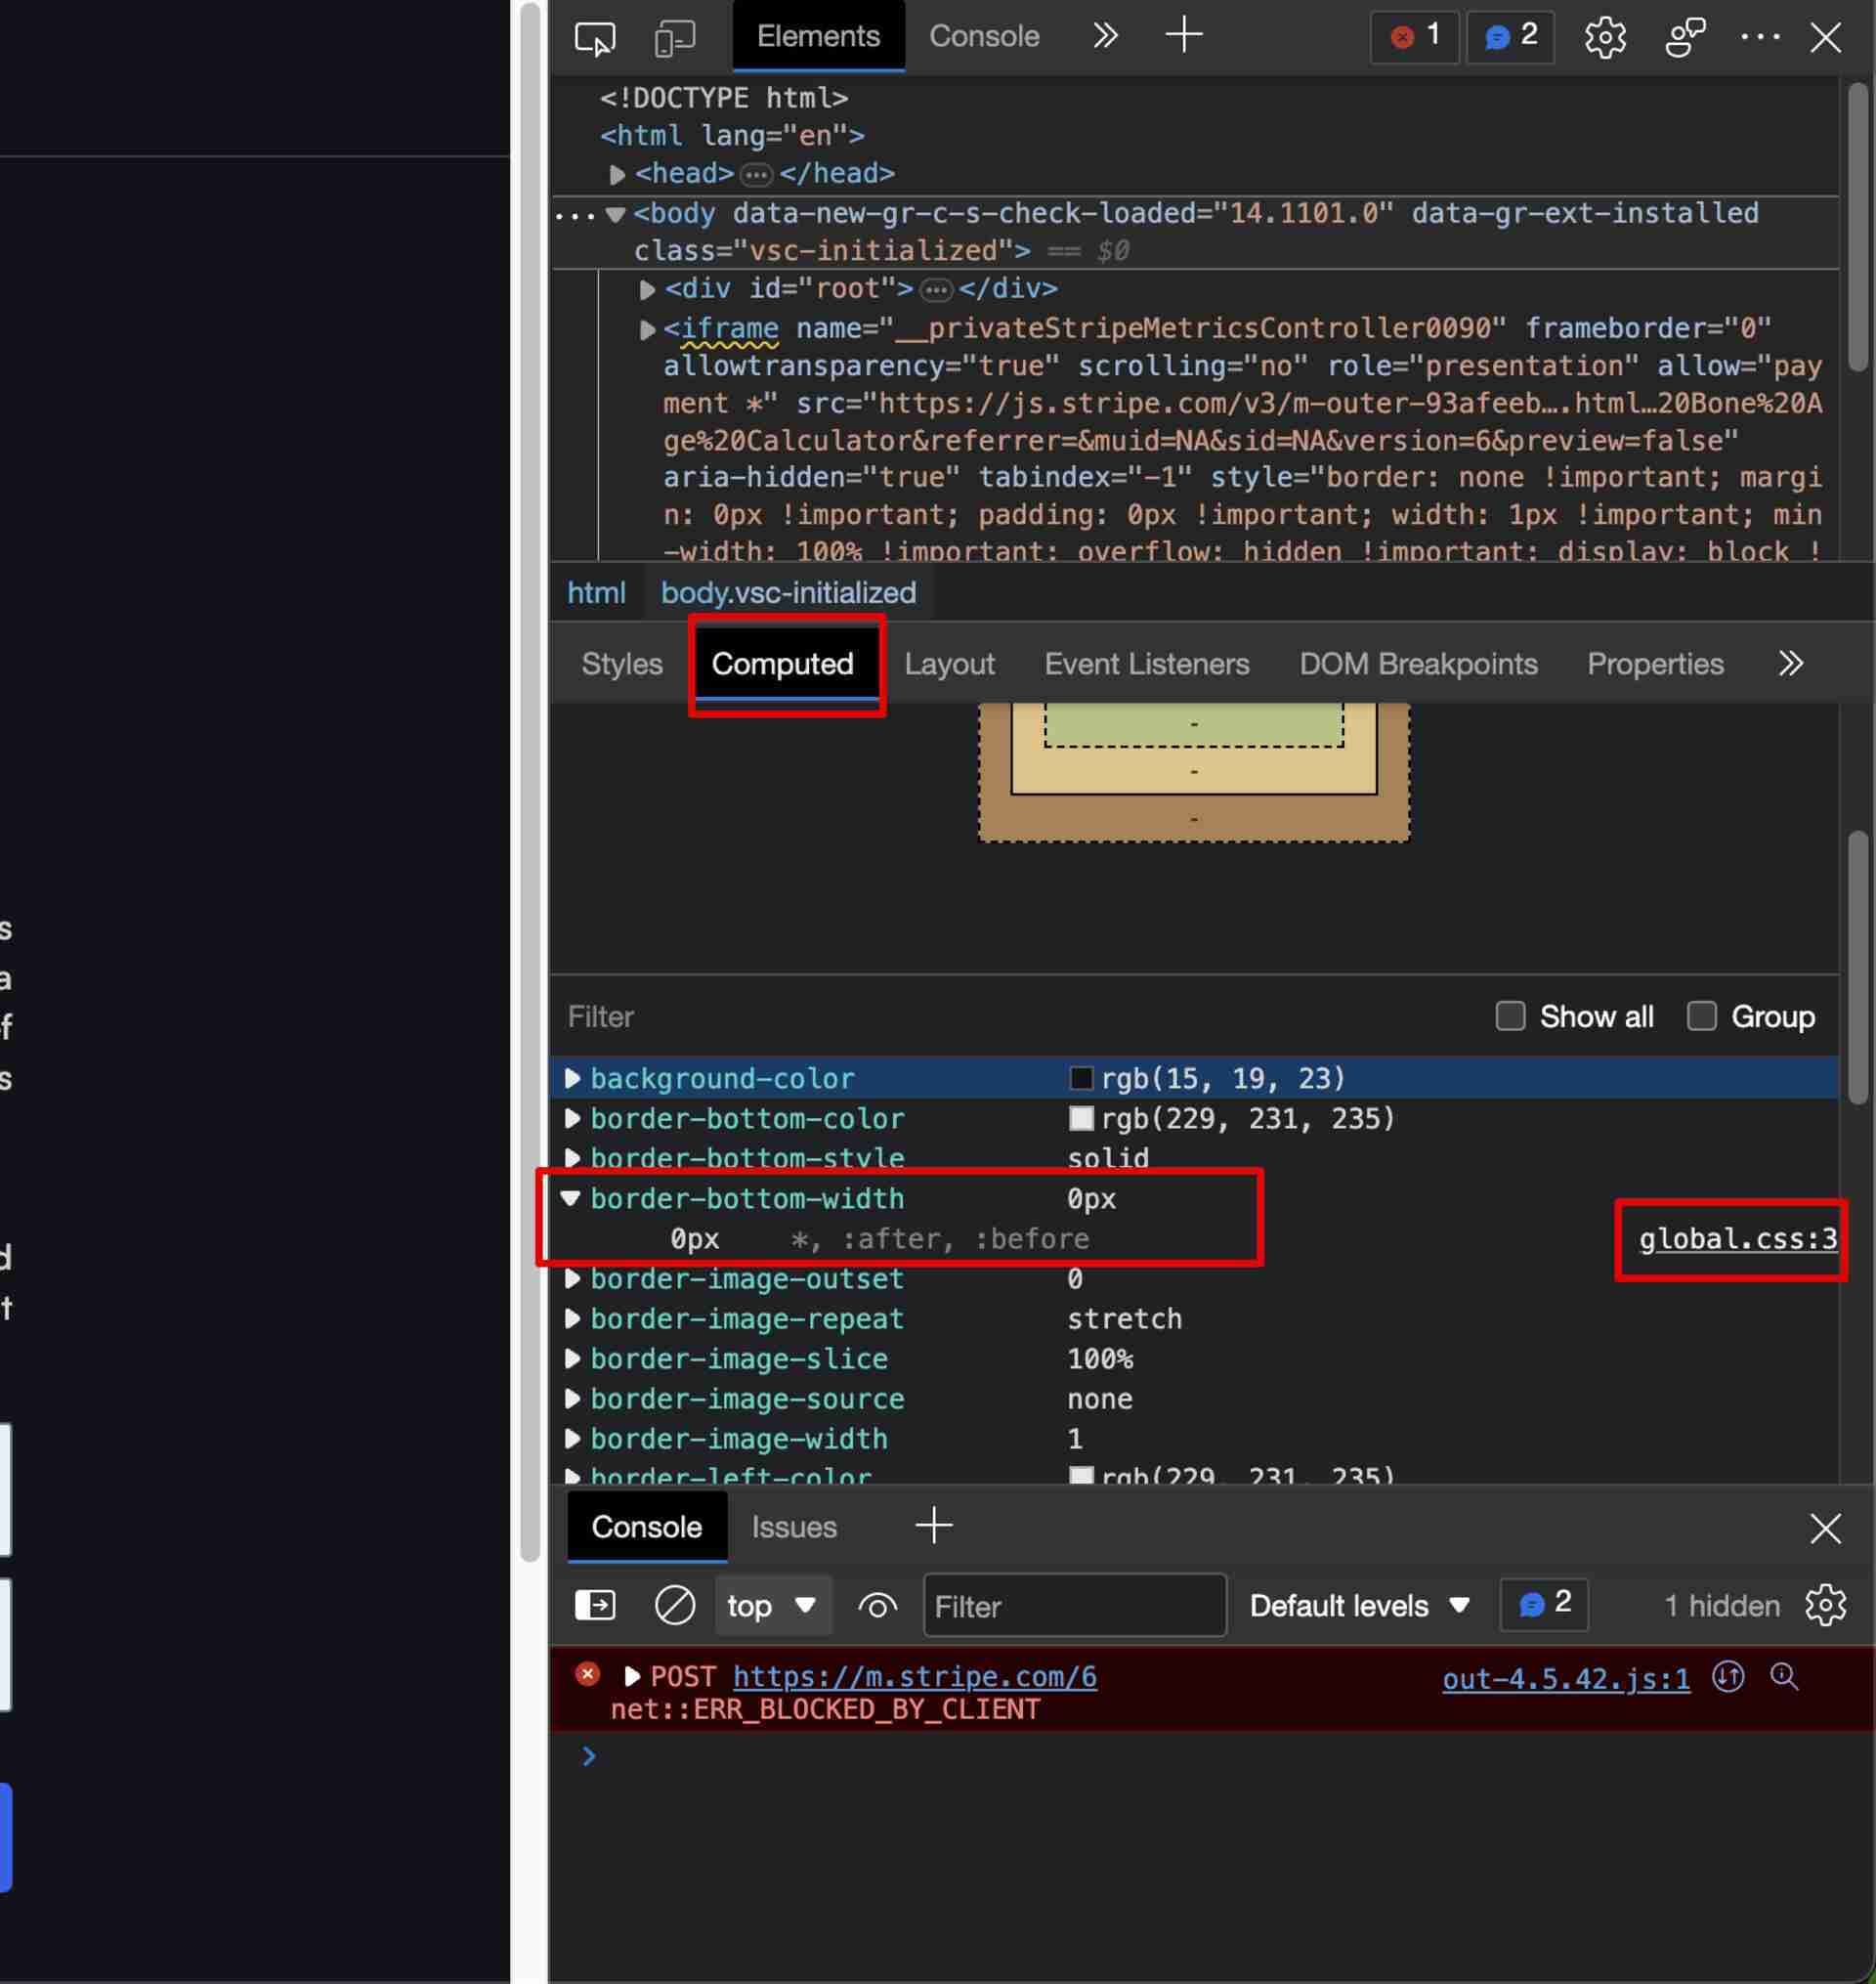1876x1984 pixels.
Task: Open console settings gear
Action: [1825, 1605]
